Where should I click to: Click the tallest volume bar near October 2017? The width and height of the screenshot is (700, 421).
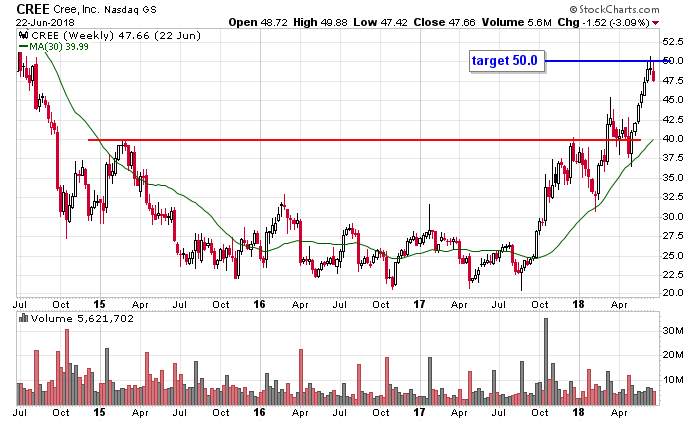point(546,362)
